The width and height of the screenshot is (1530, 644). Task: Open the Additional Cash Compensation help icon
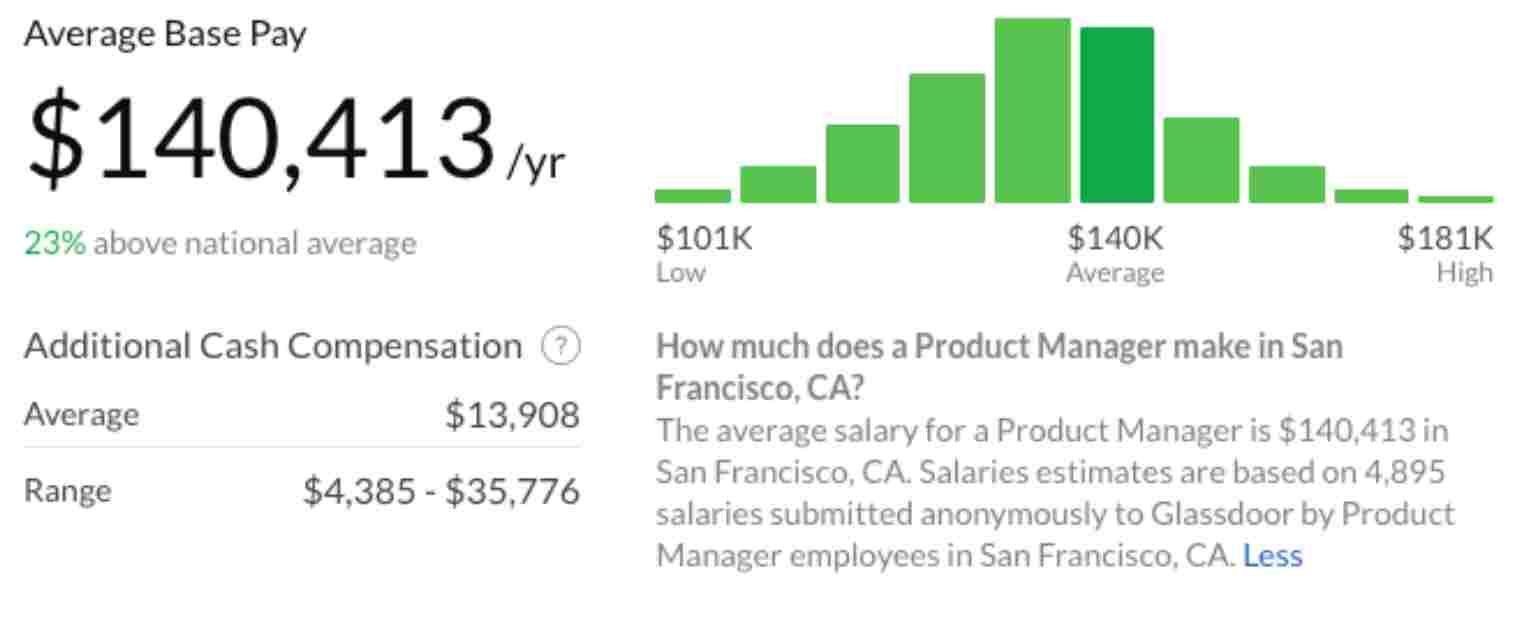560,345
